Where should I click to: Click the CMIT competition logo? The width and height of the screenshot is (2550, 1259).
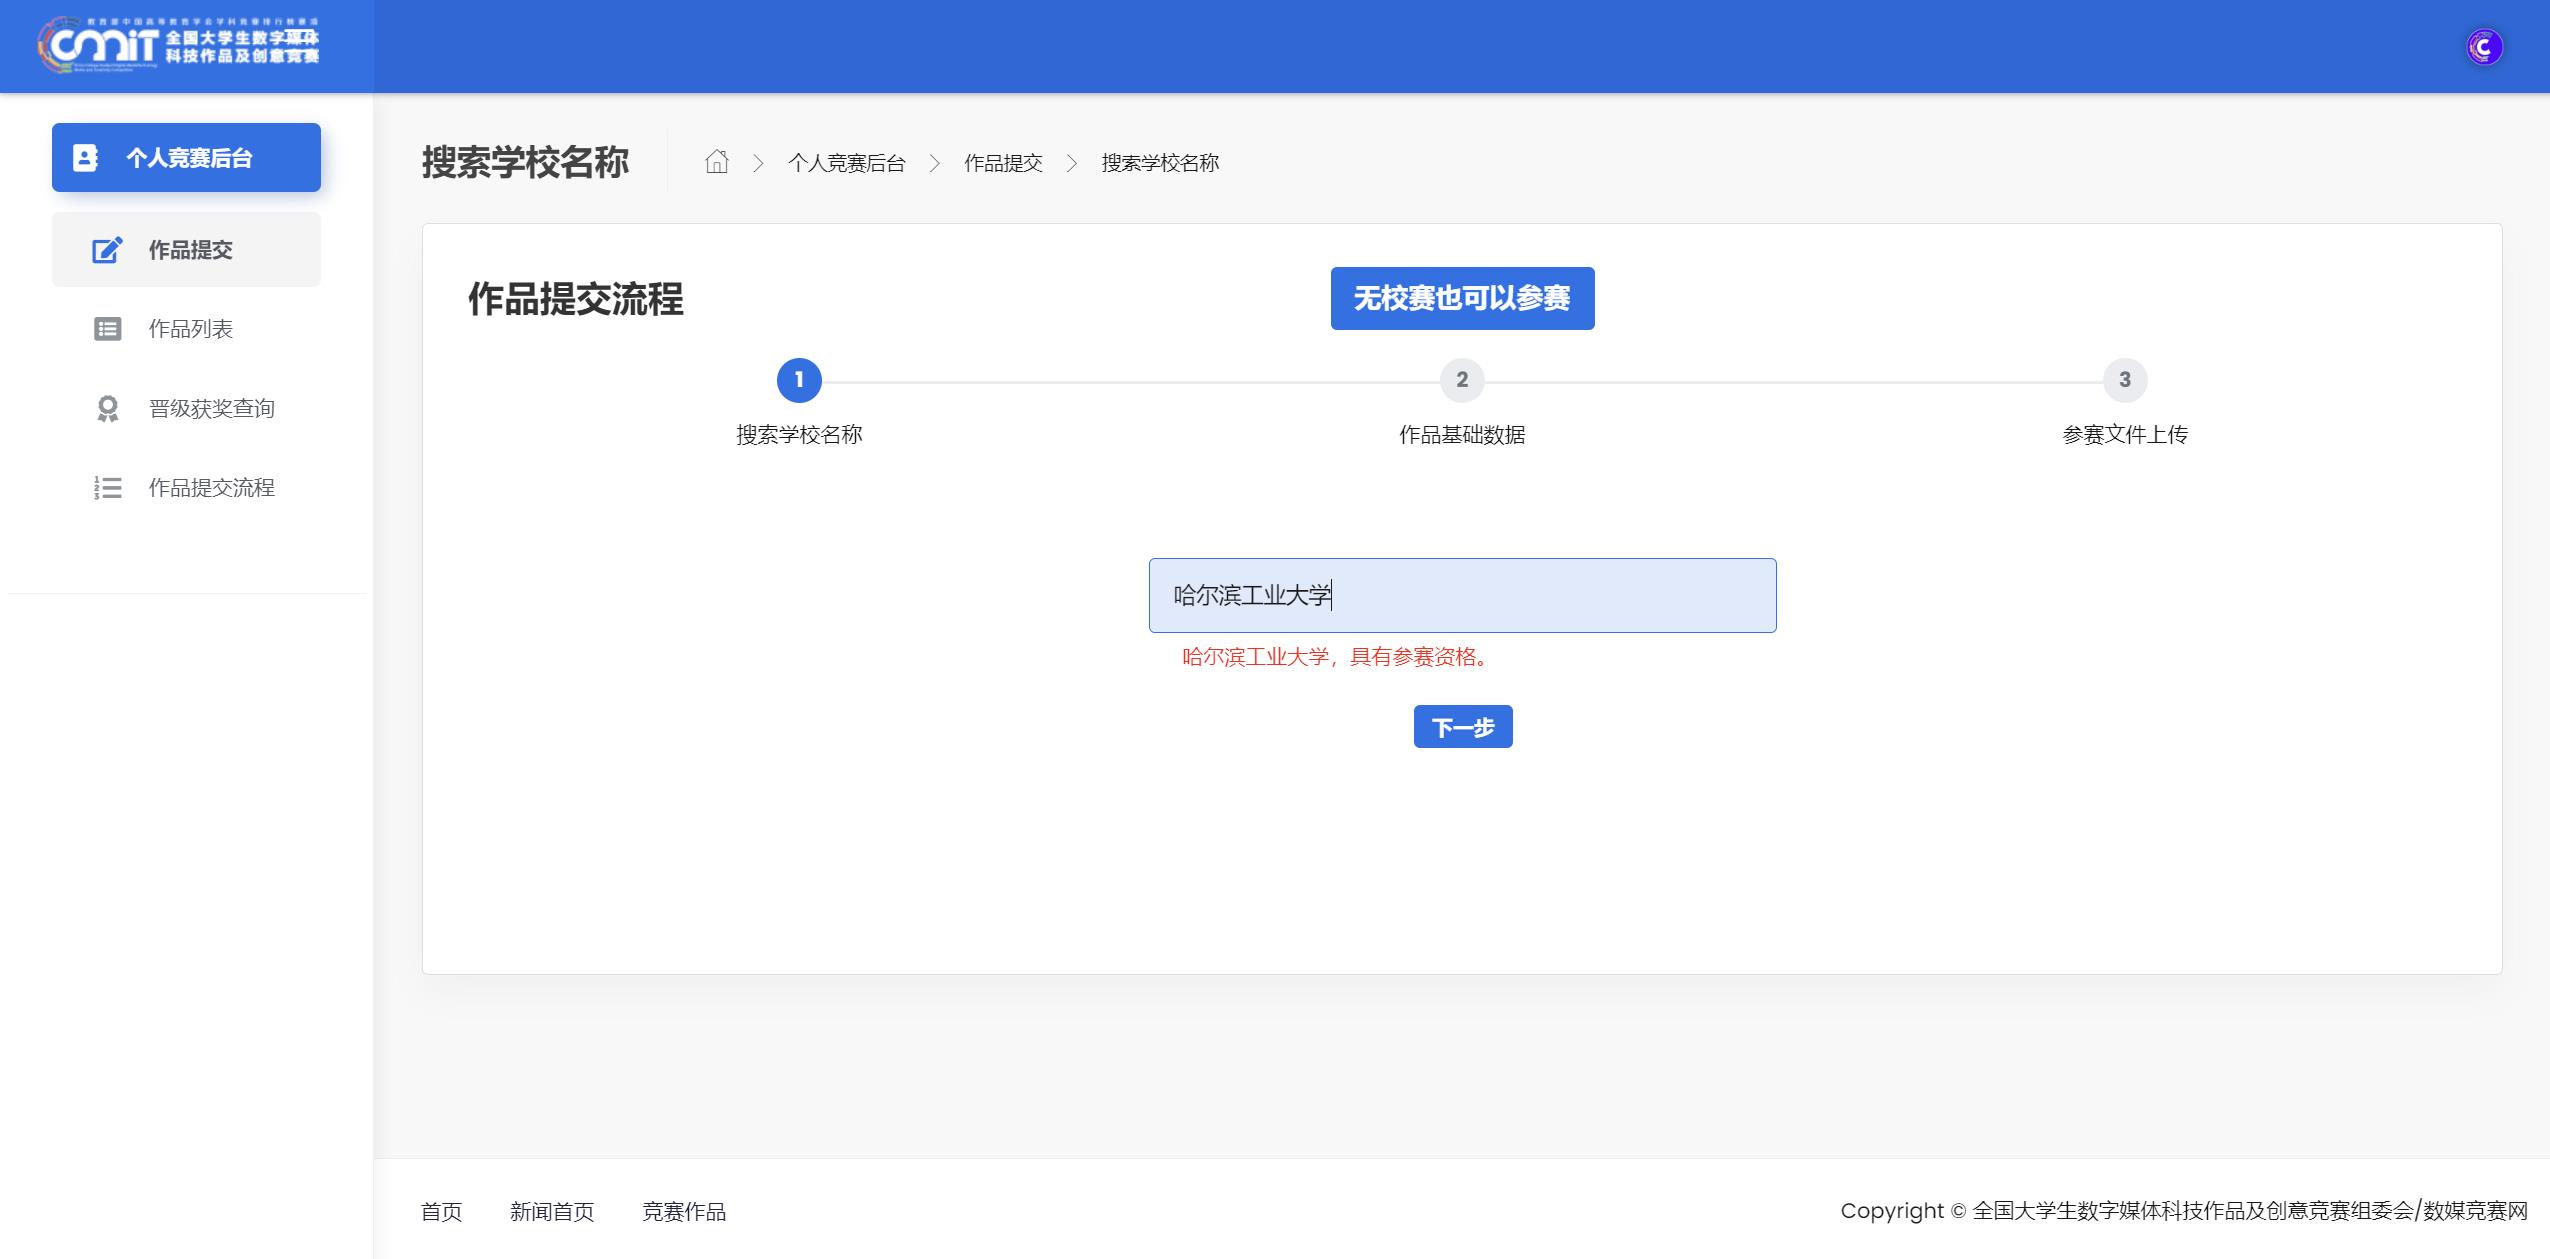180,45
